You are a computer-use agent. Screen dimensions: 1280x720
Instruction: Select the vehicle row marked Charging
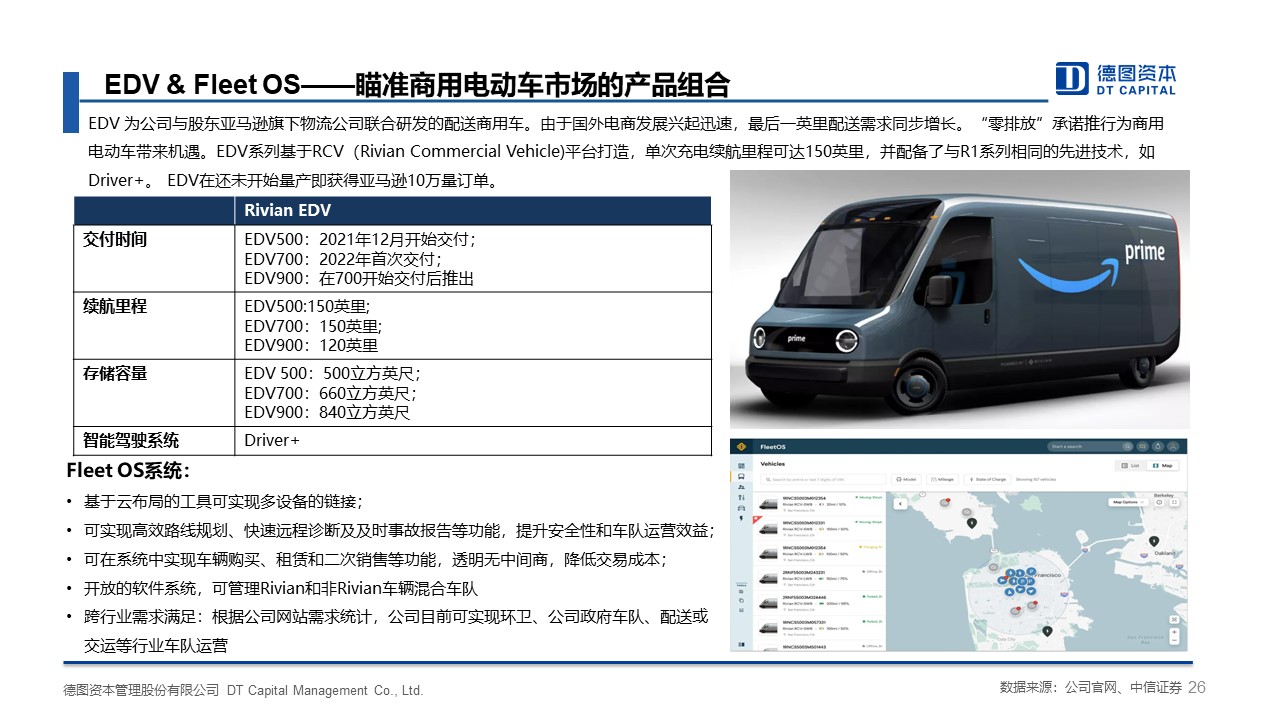(819, 554)
